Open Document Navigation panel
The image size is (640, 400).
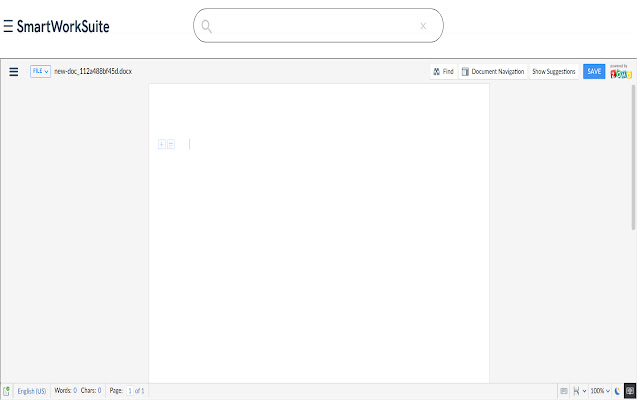pyautogui.click(x=493, y=71)
